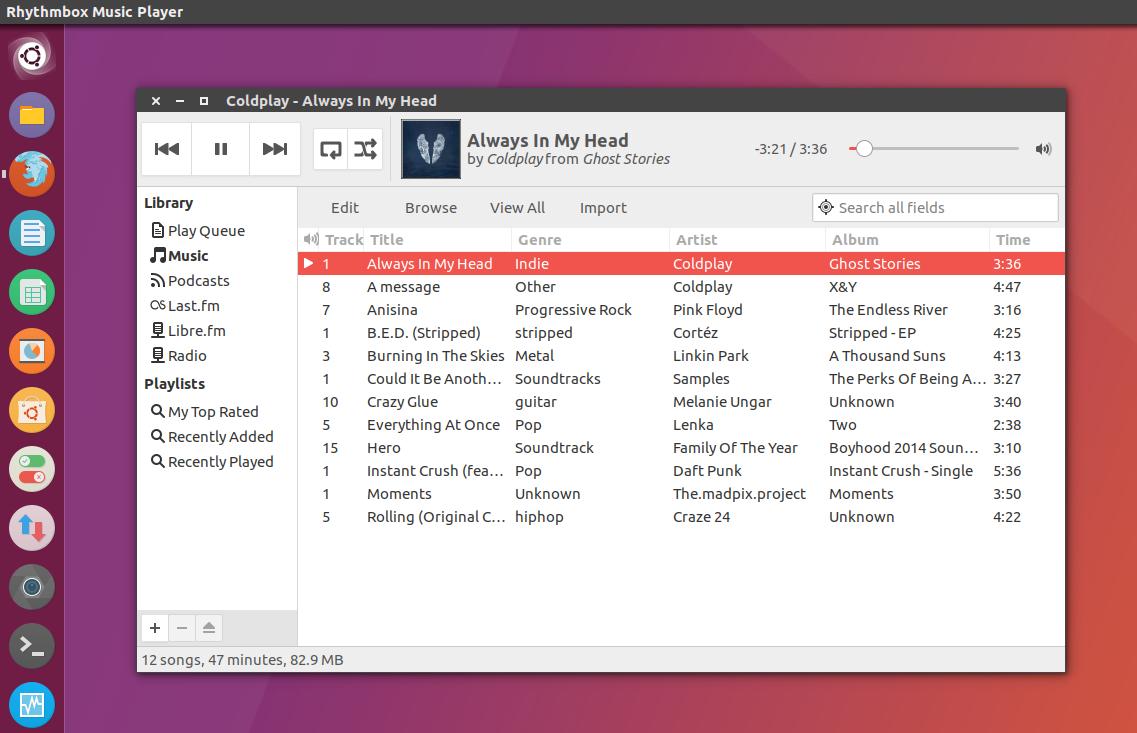The image size is (1137, 733).
Task: Skip to the previous track
Action: (167, 149)
